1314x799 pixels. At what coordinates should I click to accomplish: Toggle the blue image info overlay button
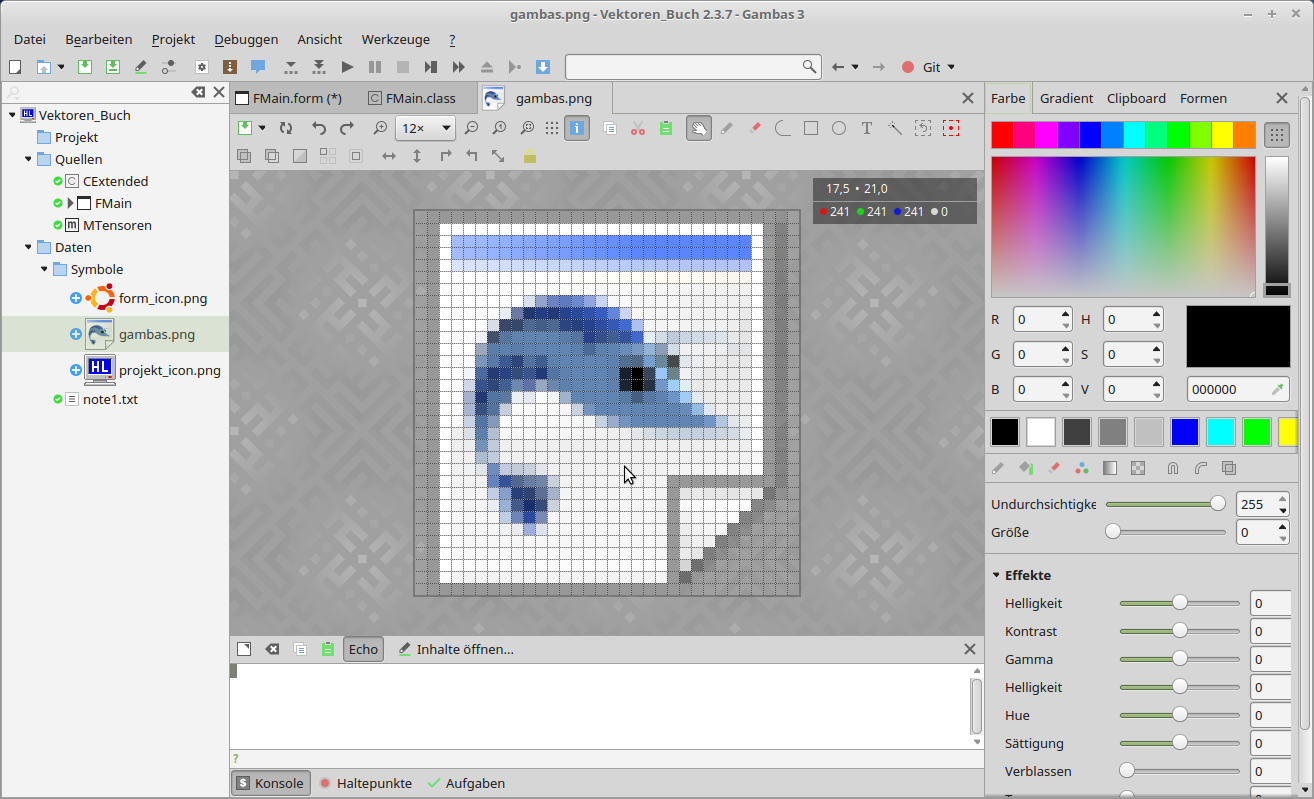tap(577, 128)
